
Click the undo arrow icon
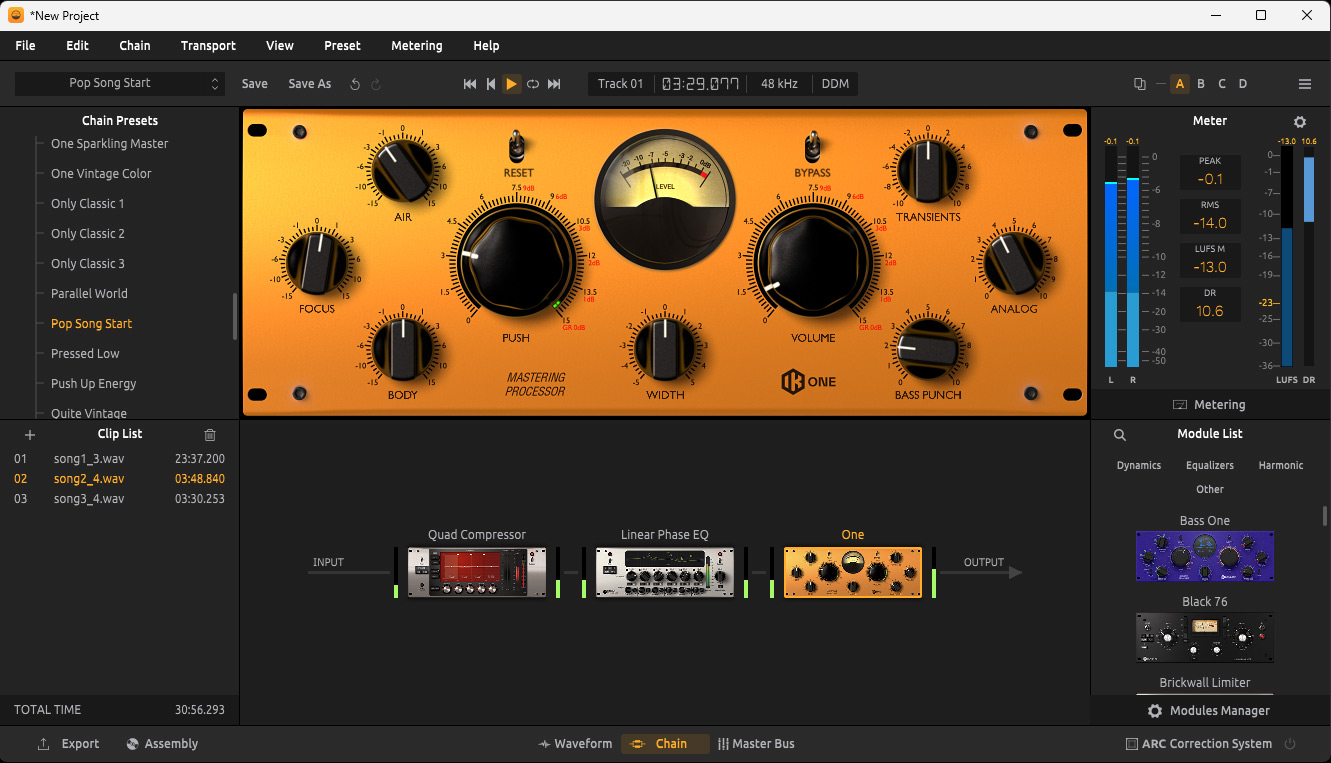[355, 84]
